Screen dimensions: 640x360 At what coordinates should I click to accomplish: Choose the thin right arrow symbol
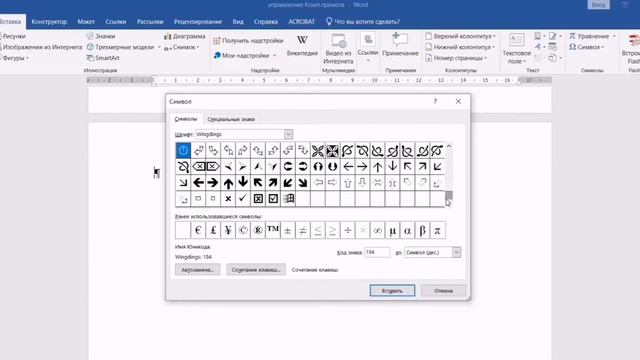(x=362, y=167)
